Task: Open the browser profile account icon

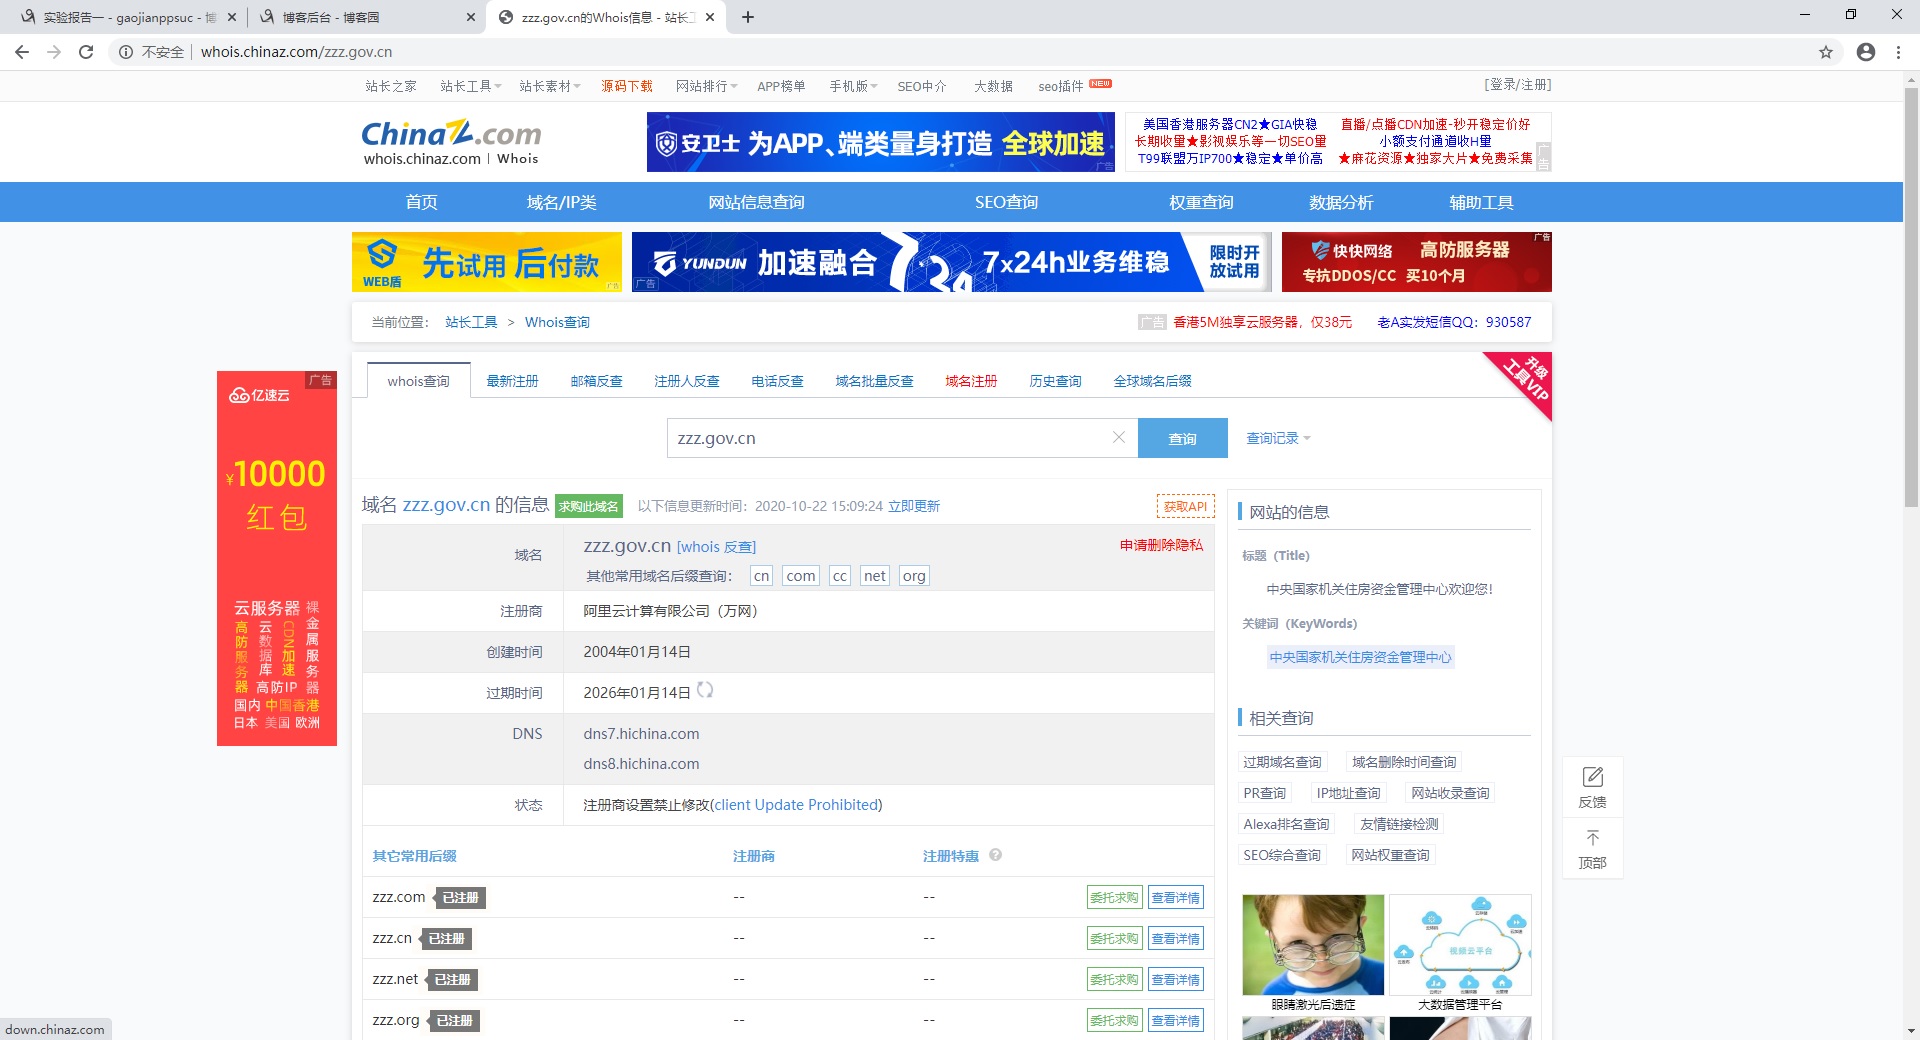Action: [1866, 52]
